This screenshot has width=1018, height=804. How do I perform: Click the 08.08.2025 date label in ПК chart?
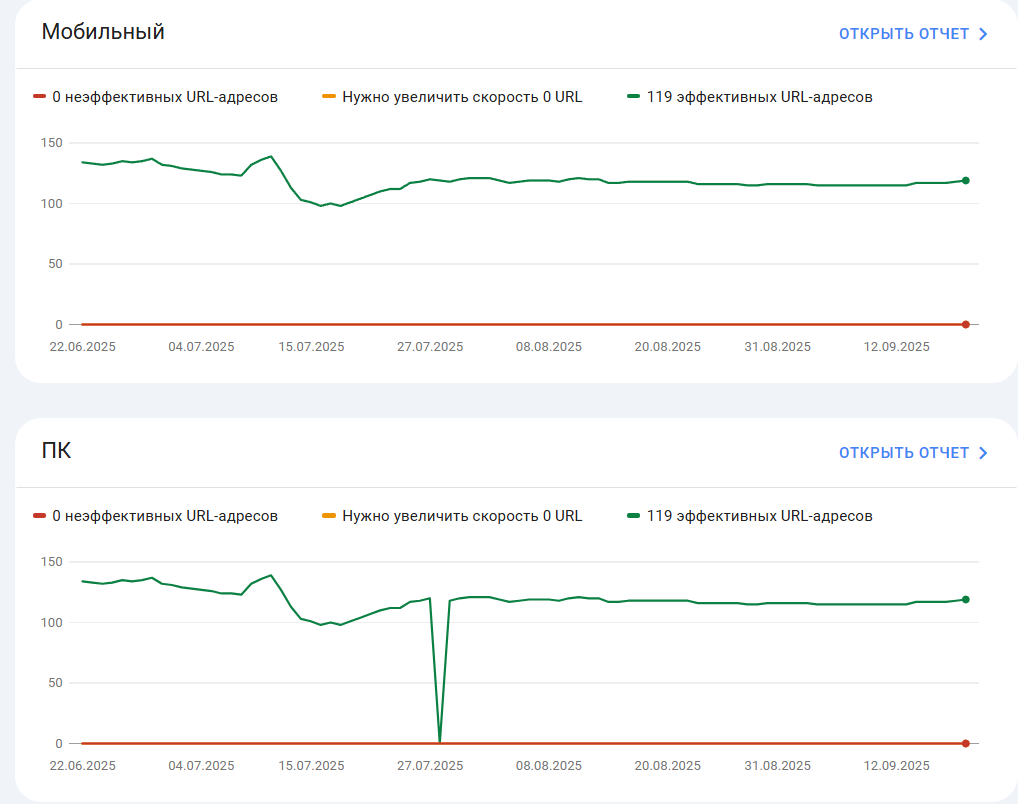[549, 766]
